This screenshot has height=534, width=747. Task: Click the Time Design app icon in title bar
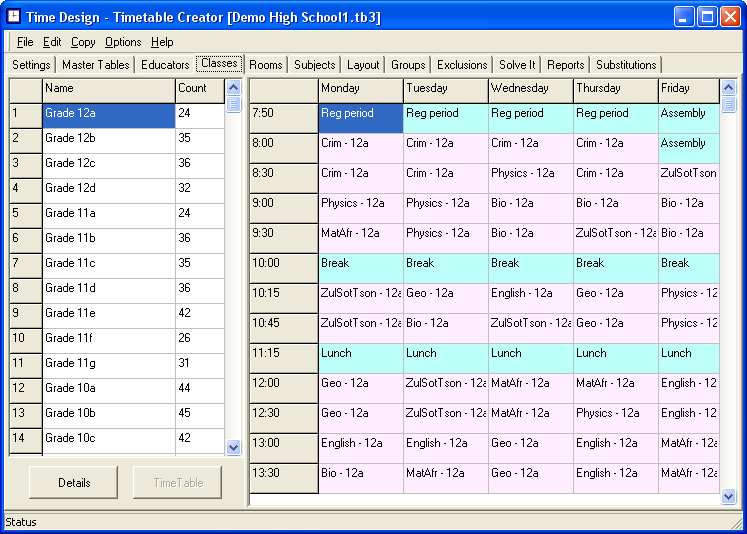click(x=14, y=17)
